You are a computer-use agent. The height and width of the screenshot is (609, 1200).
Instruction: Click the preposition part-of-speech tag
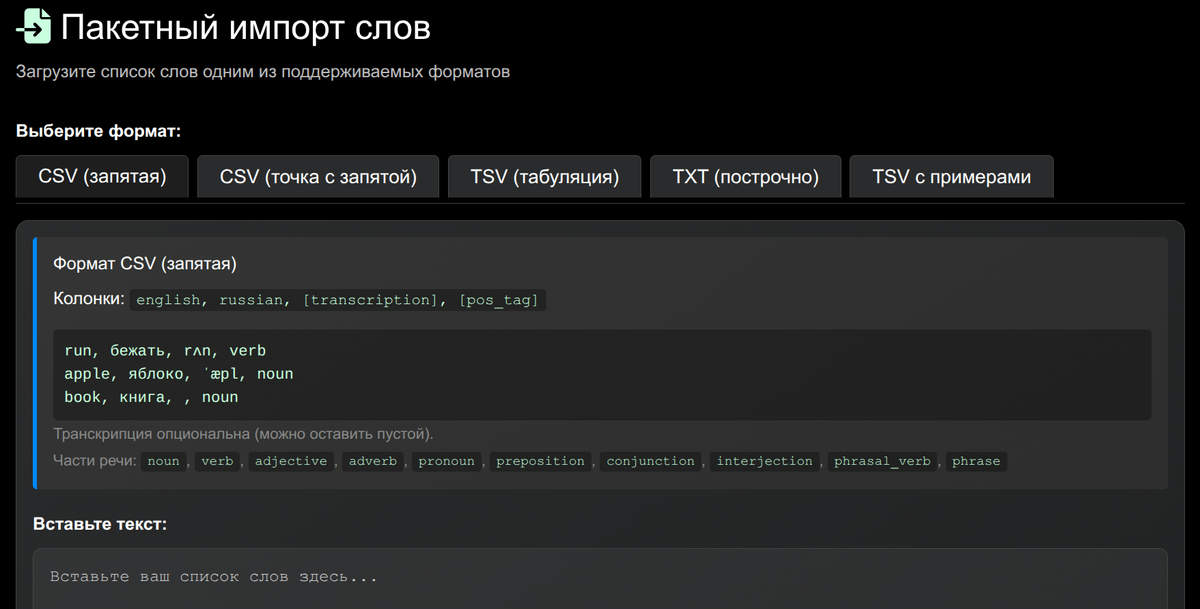click(x=540, y=461)
